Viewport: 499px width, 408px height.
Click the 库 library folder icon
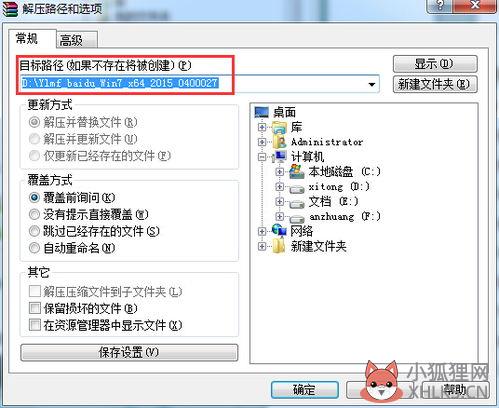[x=279, y=128]
